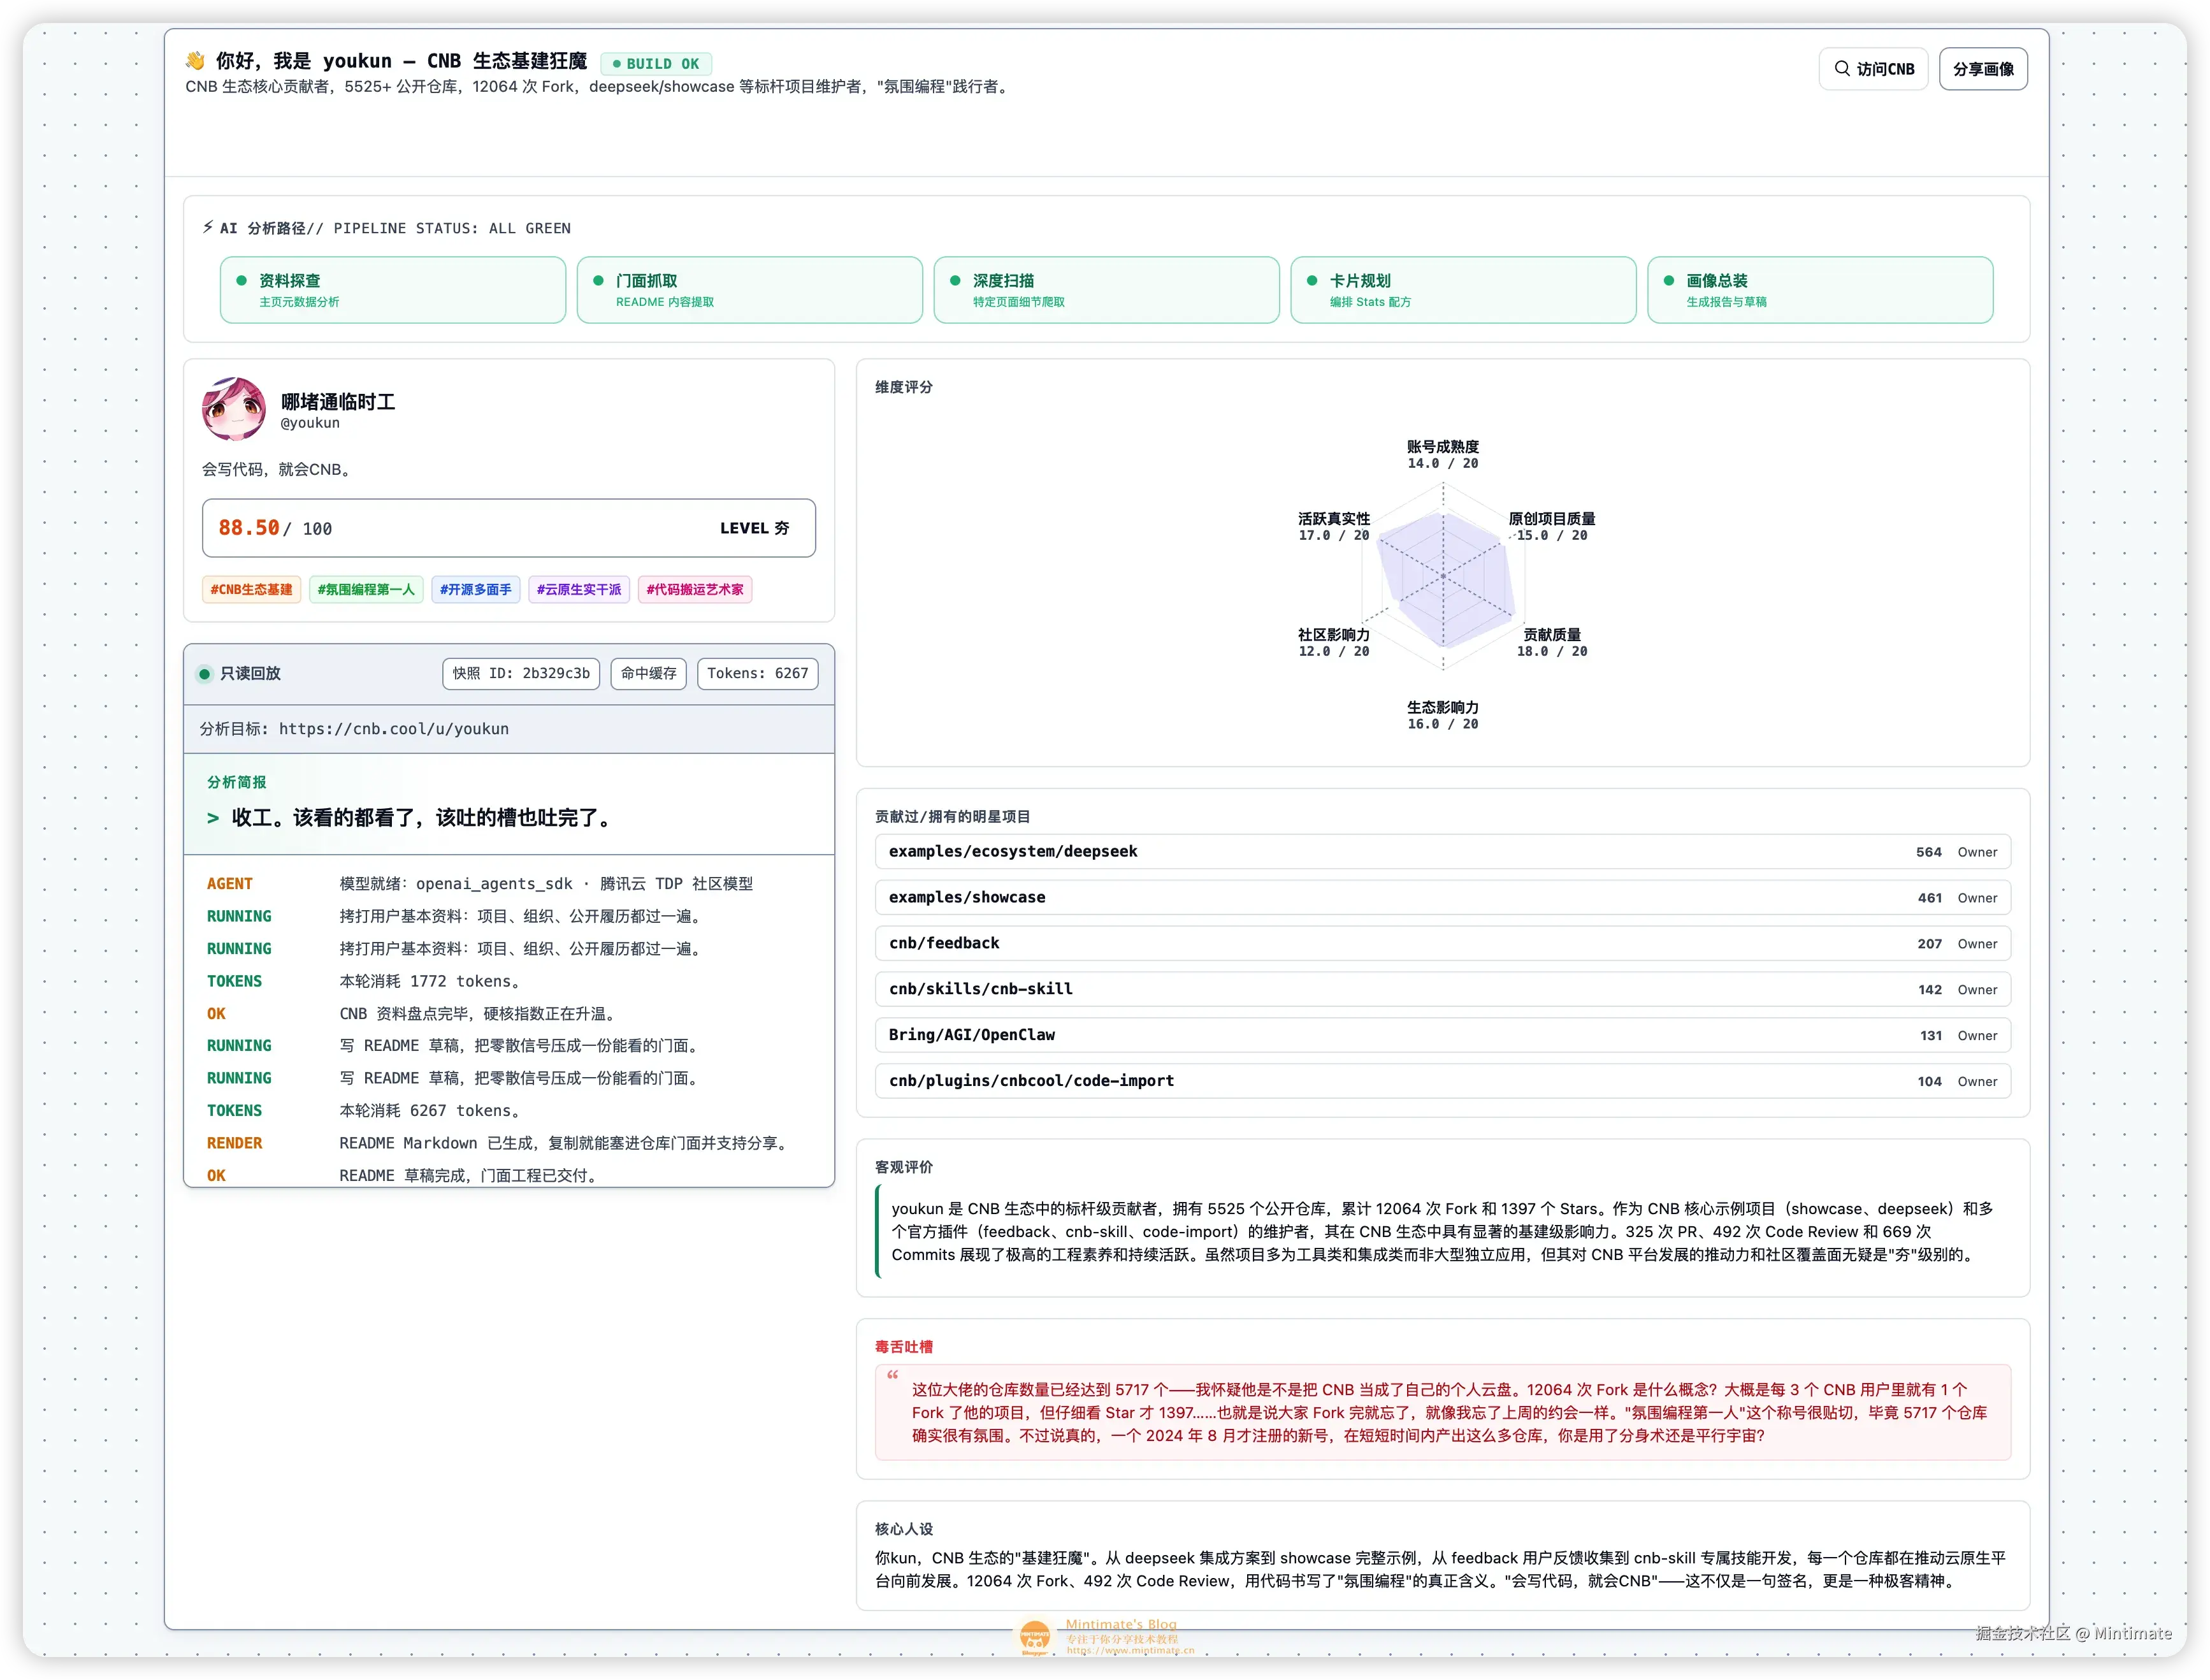
Task: Click the 毒舌吐槽 heading
Action: (x=903, y=1347)
